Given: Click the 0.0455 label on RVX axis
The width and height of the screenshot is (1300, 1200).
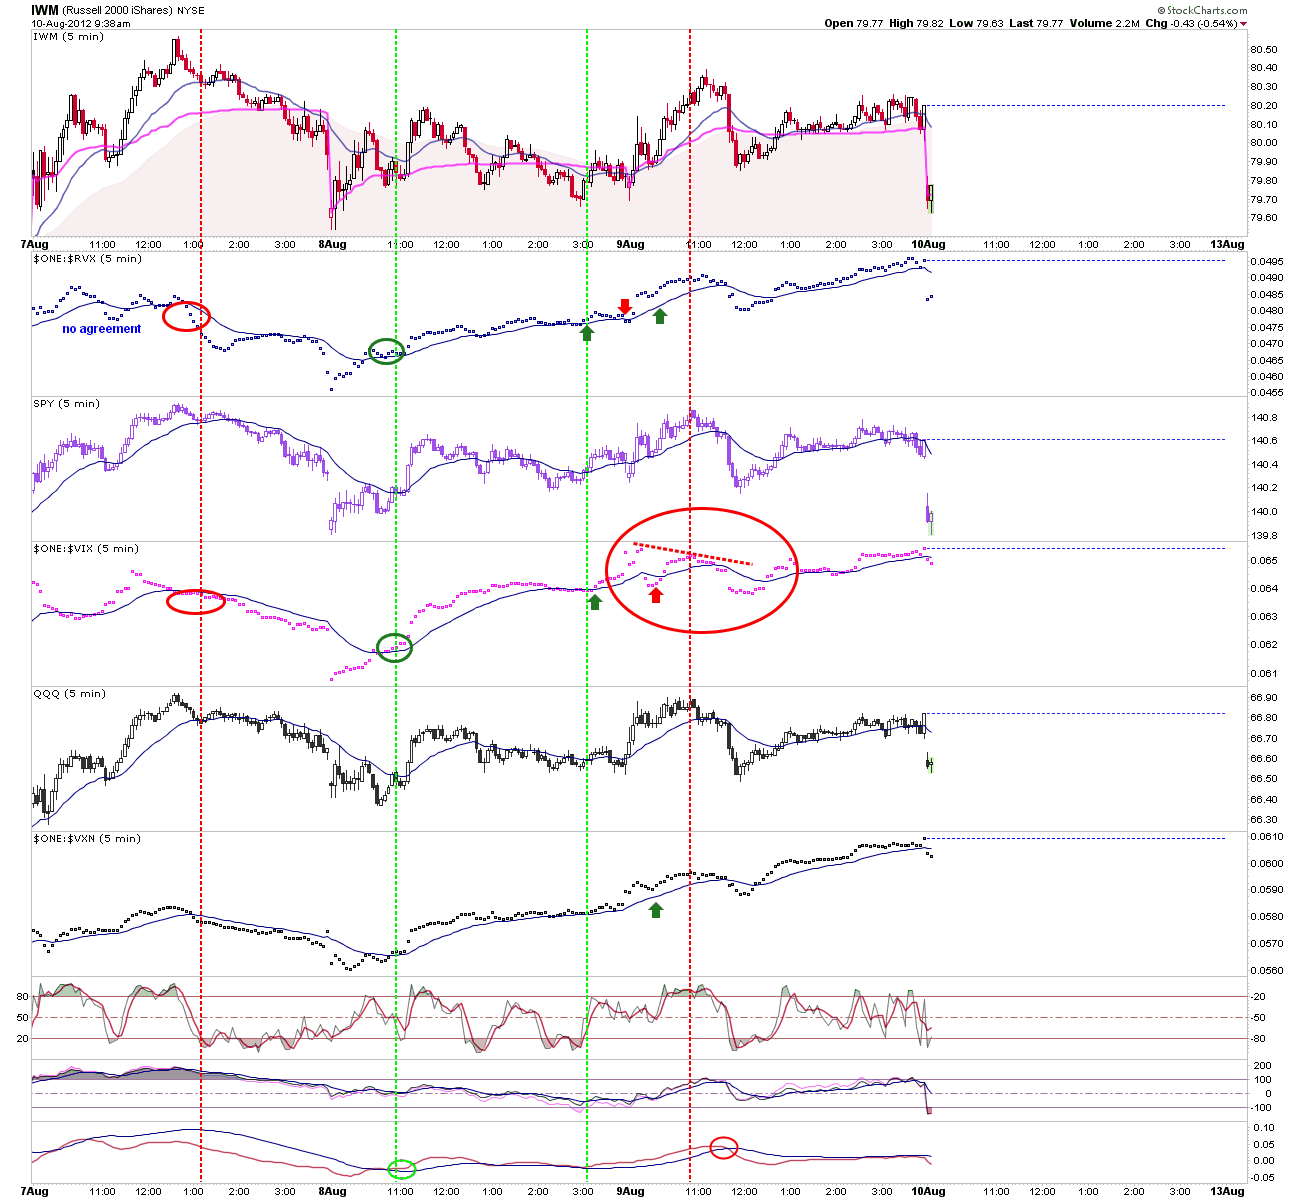Looking at the screenshot, I should [1266, 392].
